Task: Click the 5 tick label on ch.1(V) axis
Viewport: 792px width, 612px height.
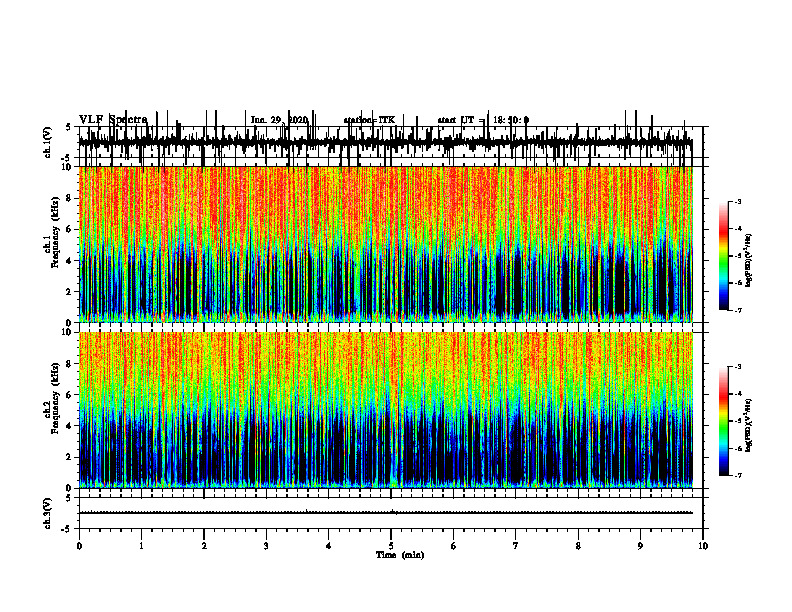Action: (x=68, y=128)
